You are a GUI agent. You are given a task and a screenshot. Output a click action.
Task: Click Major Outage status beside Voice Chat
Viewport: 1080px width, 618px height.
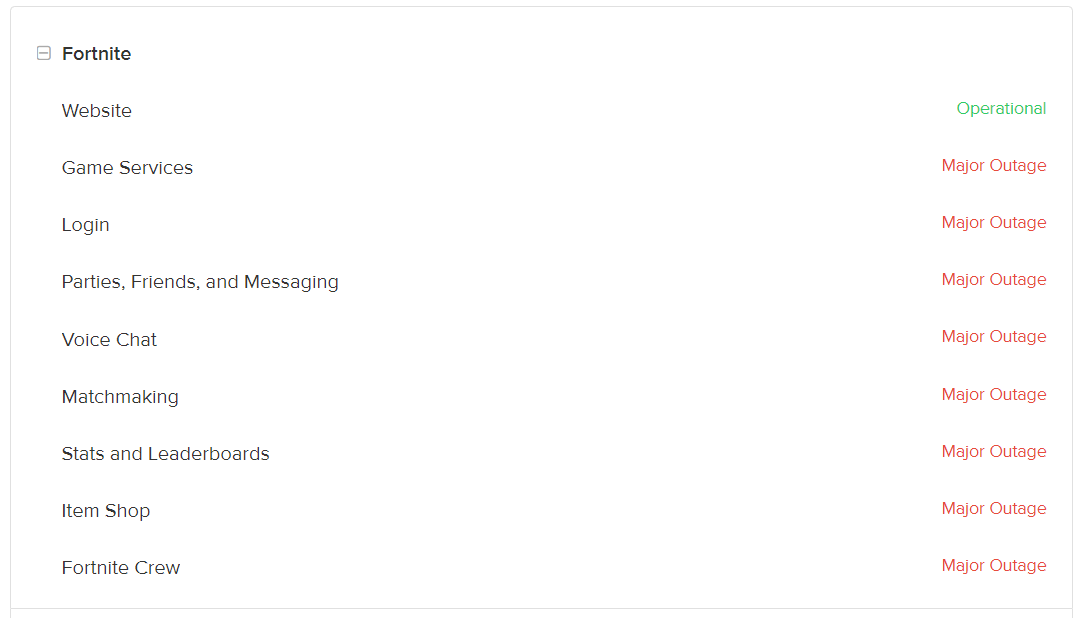click(993, 337)
